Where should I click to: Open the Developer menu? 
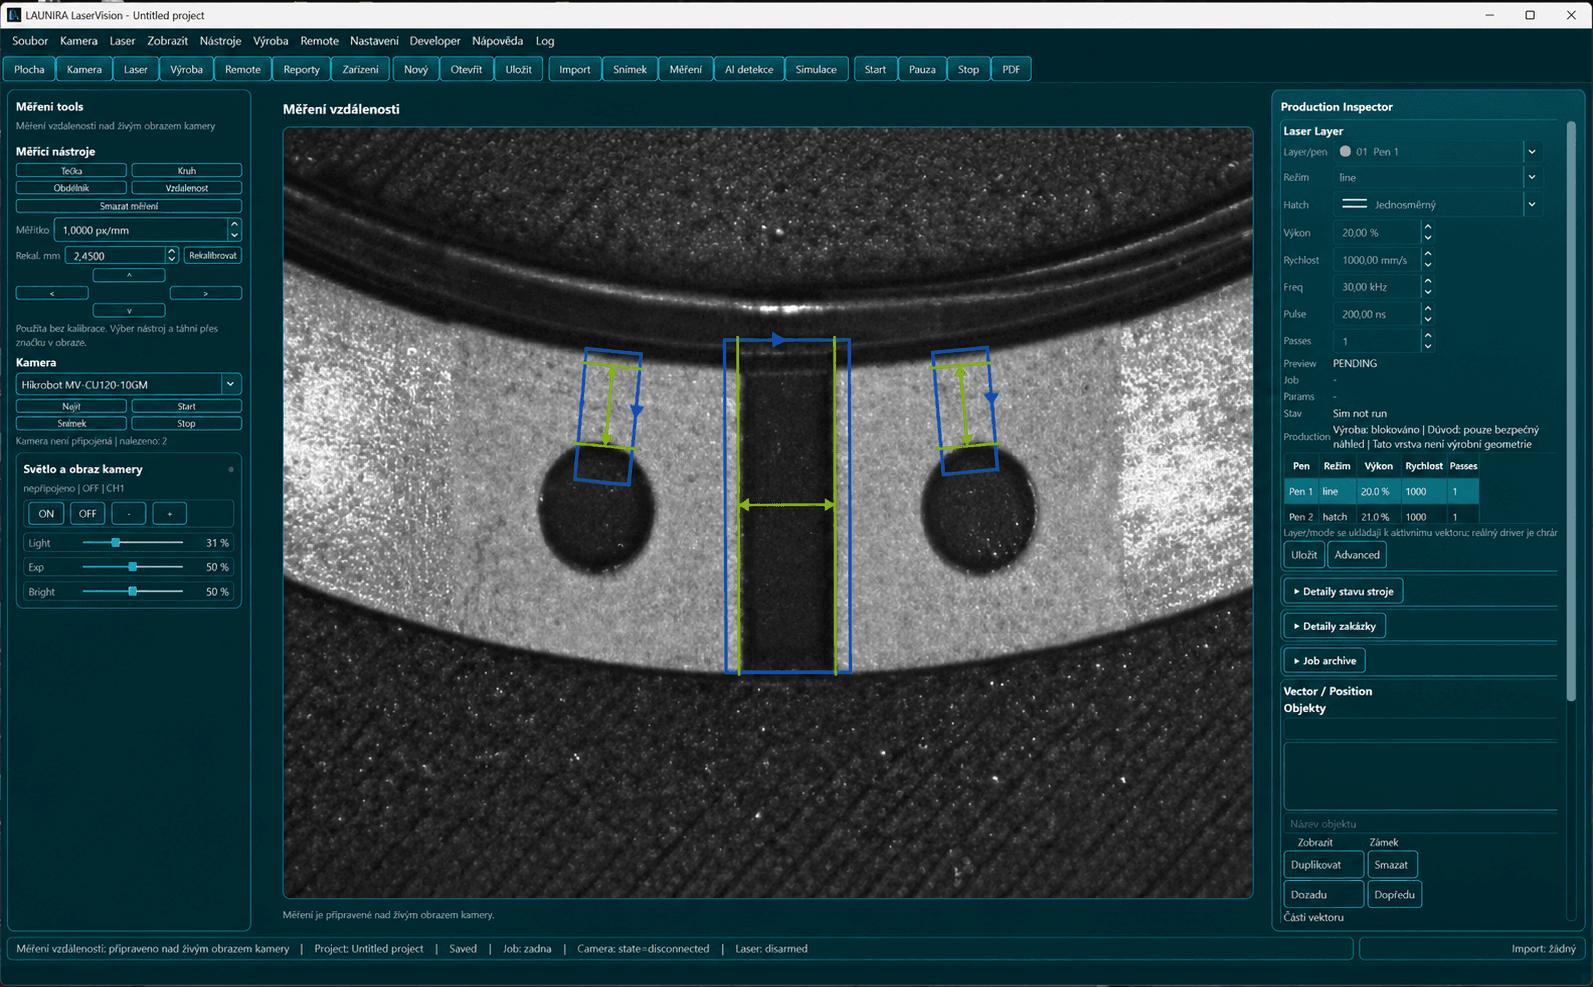pos(435,41)
